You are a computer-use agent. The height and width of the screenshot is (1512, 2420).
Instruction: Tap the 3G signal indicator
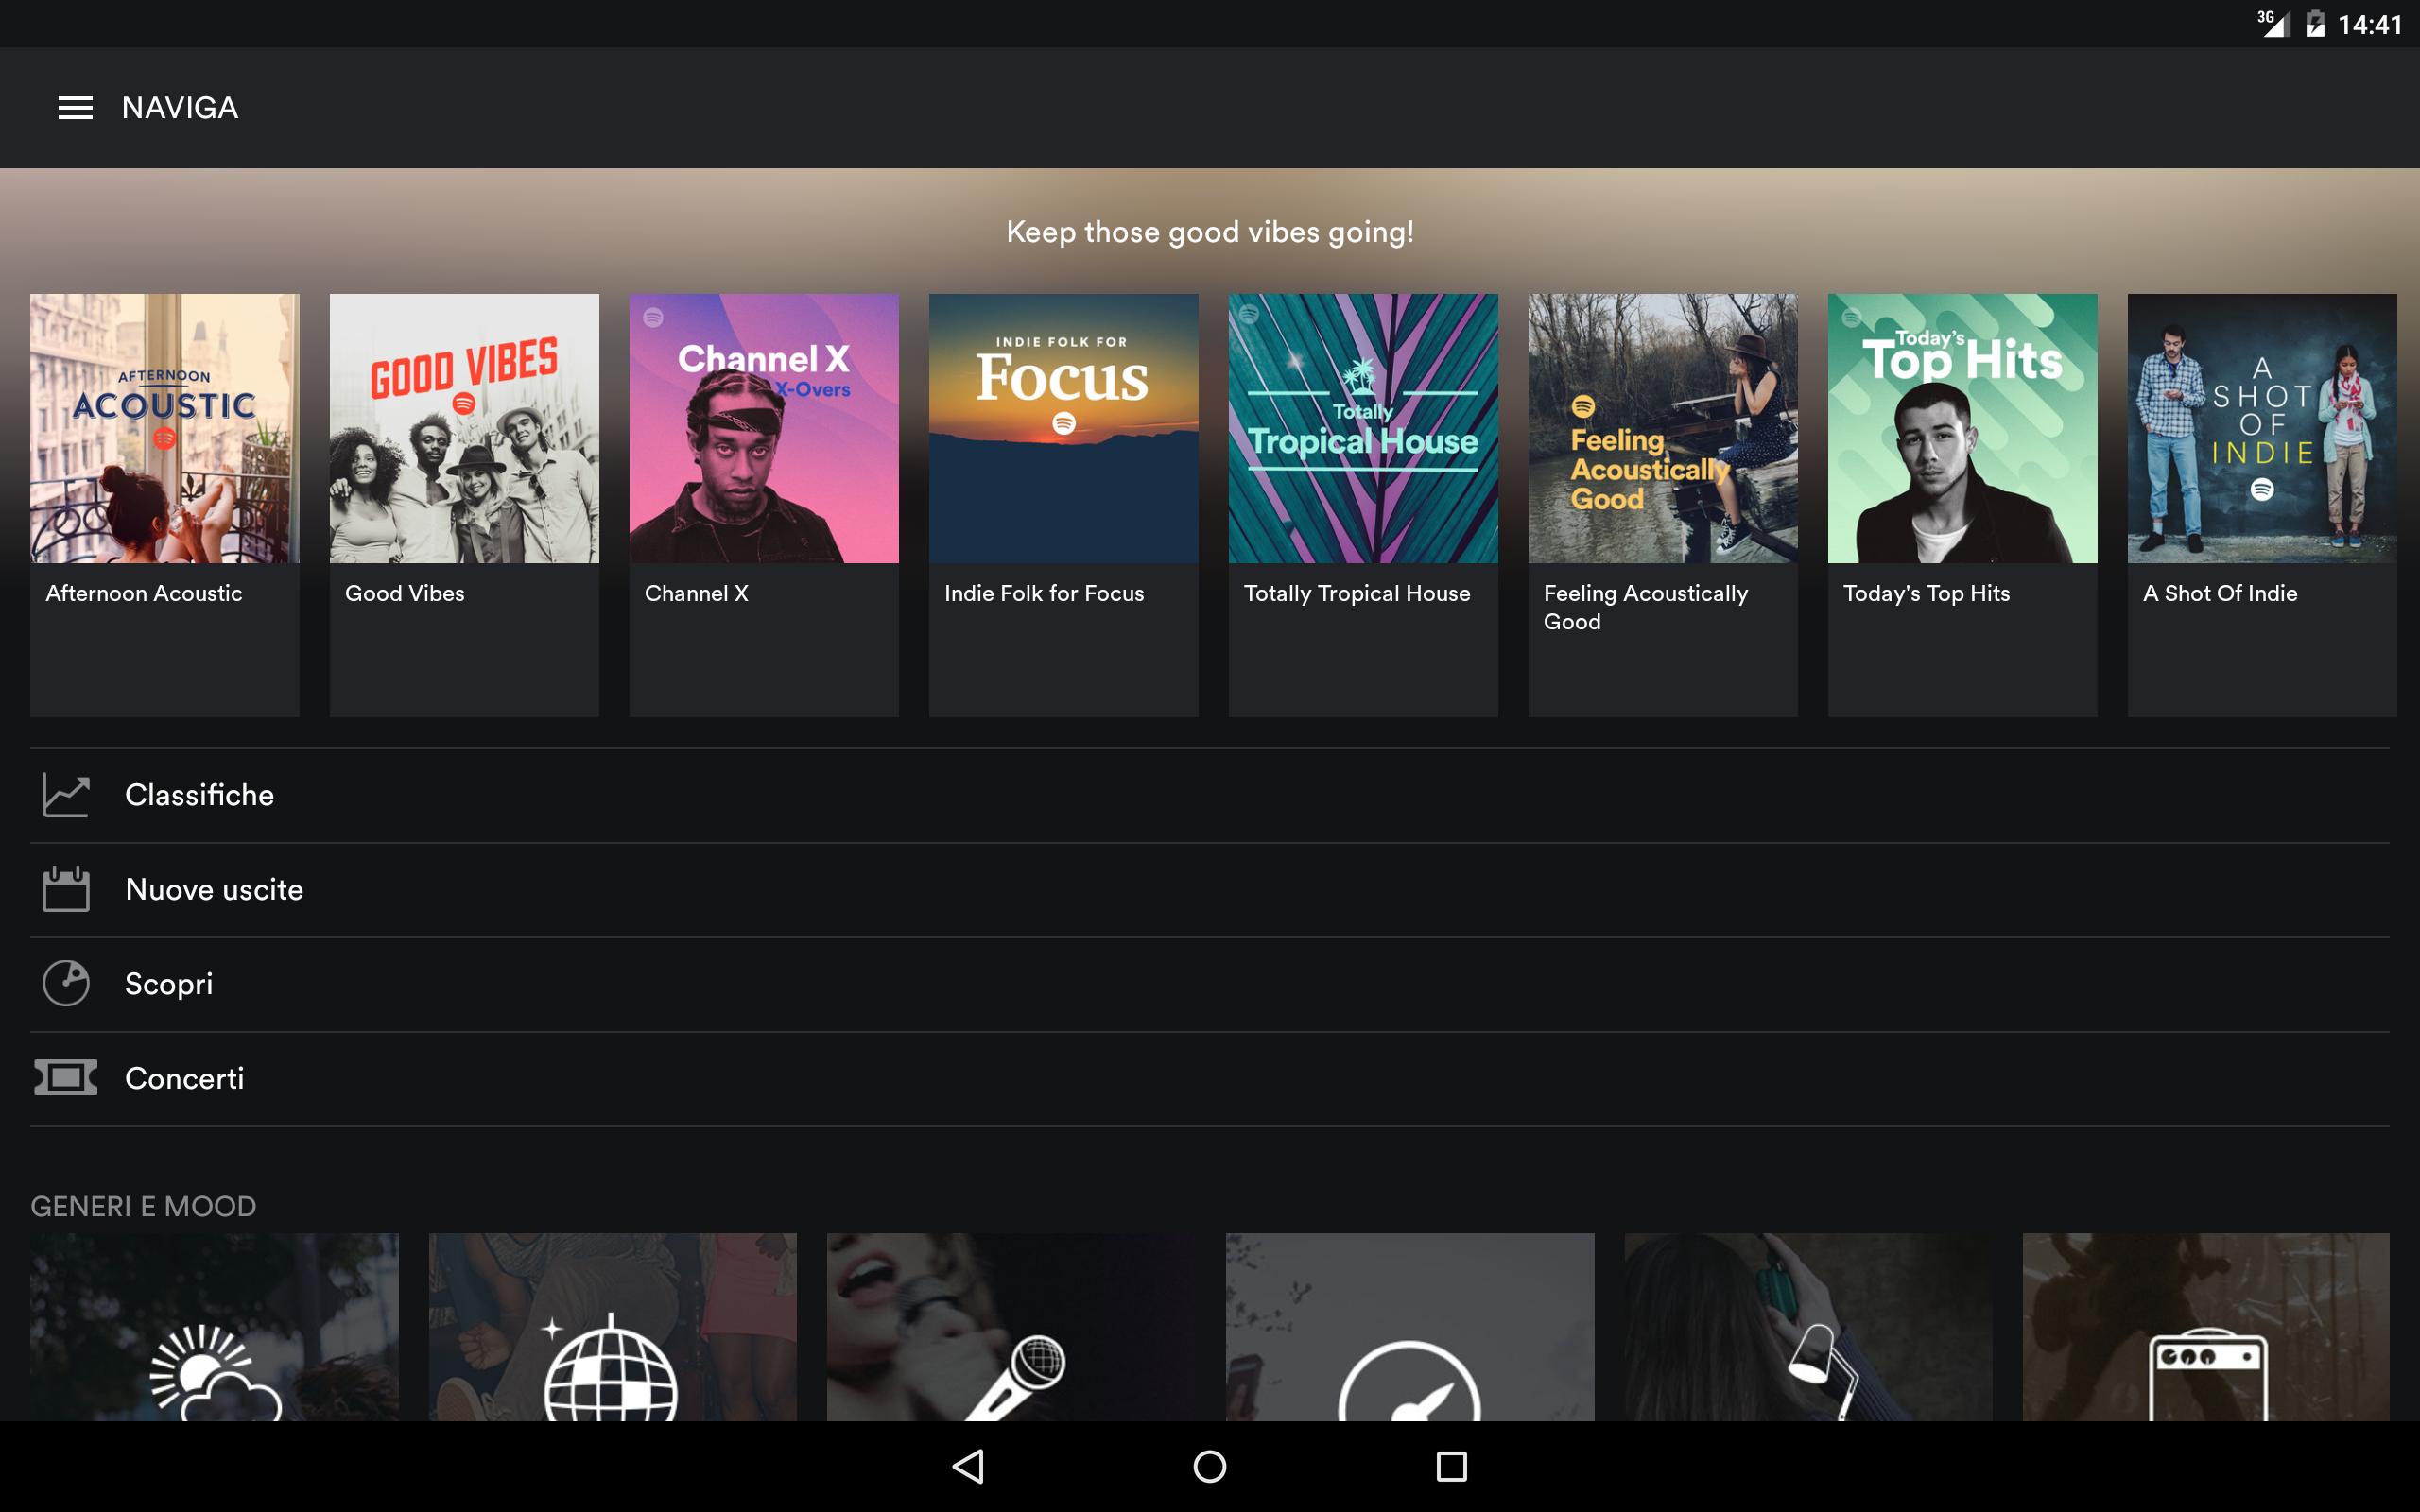pyautogui.click(x=2273, y=23)
